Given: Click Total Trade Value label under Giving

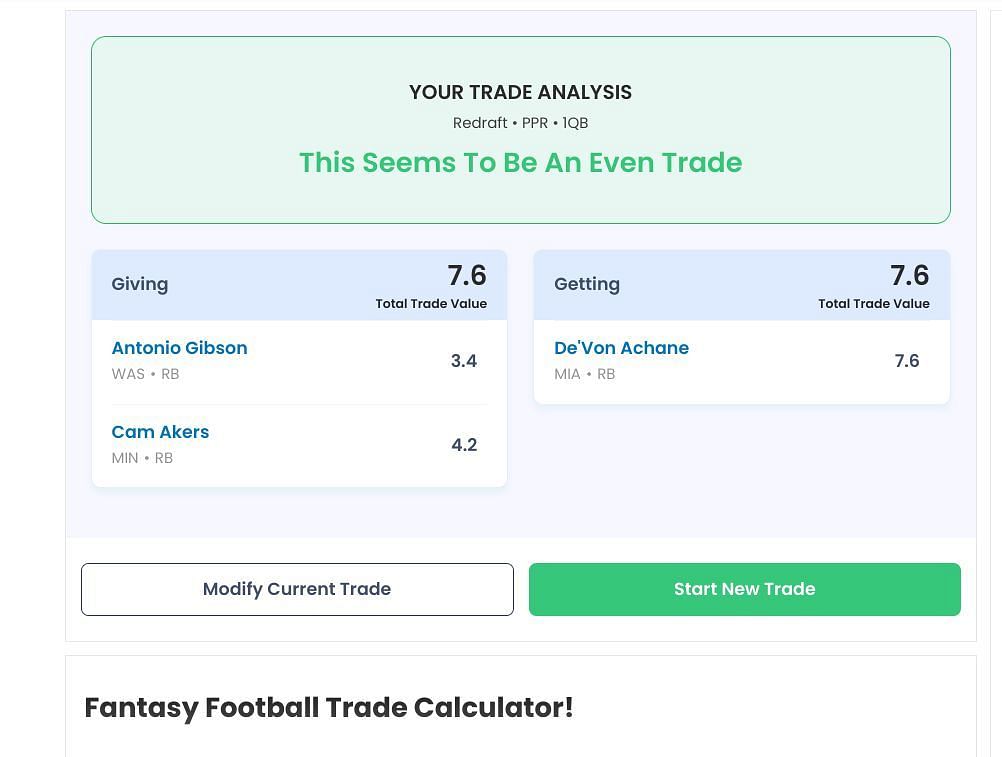Looking at the screenshot, I should (431, 304).
